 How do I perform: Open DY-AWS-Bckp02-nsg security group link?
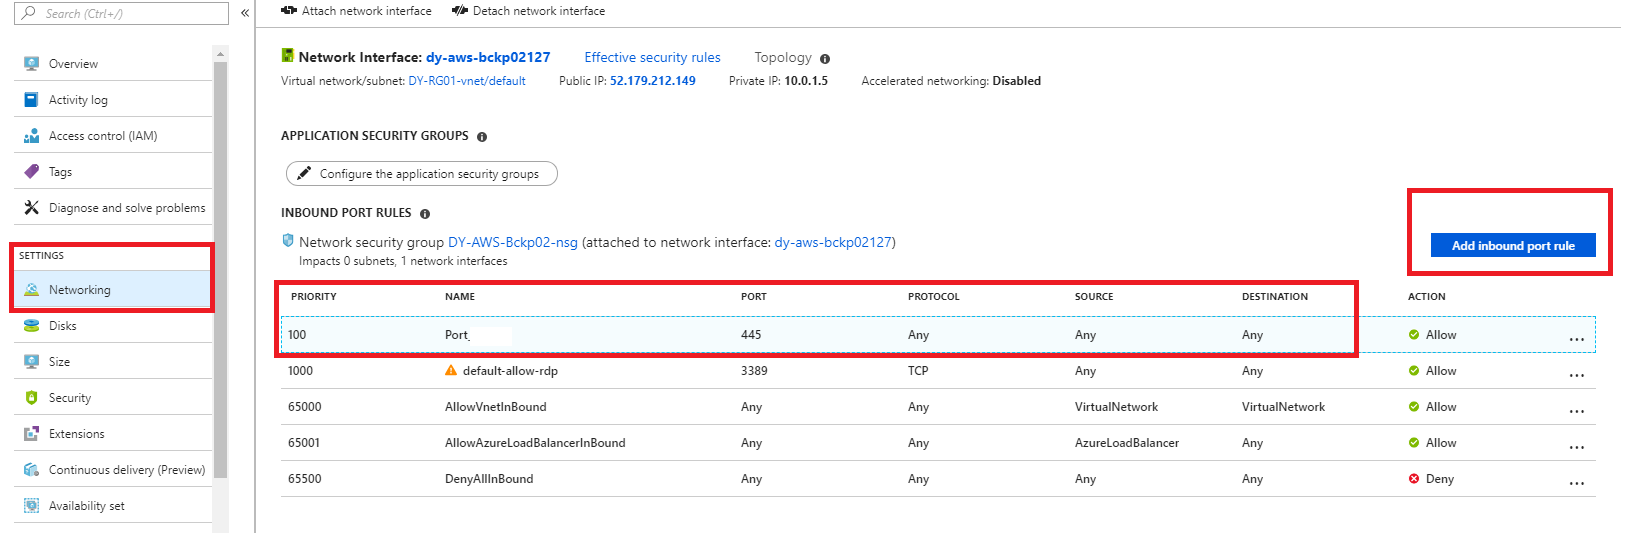coord(512,243)
